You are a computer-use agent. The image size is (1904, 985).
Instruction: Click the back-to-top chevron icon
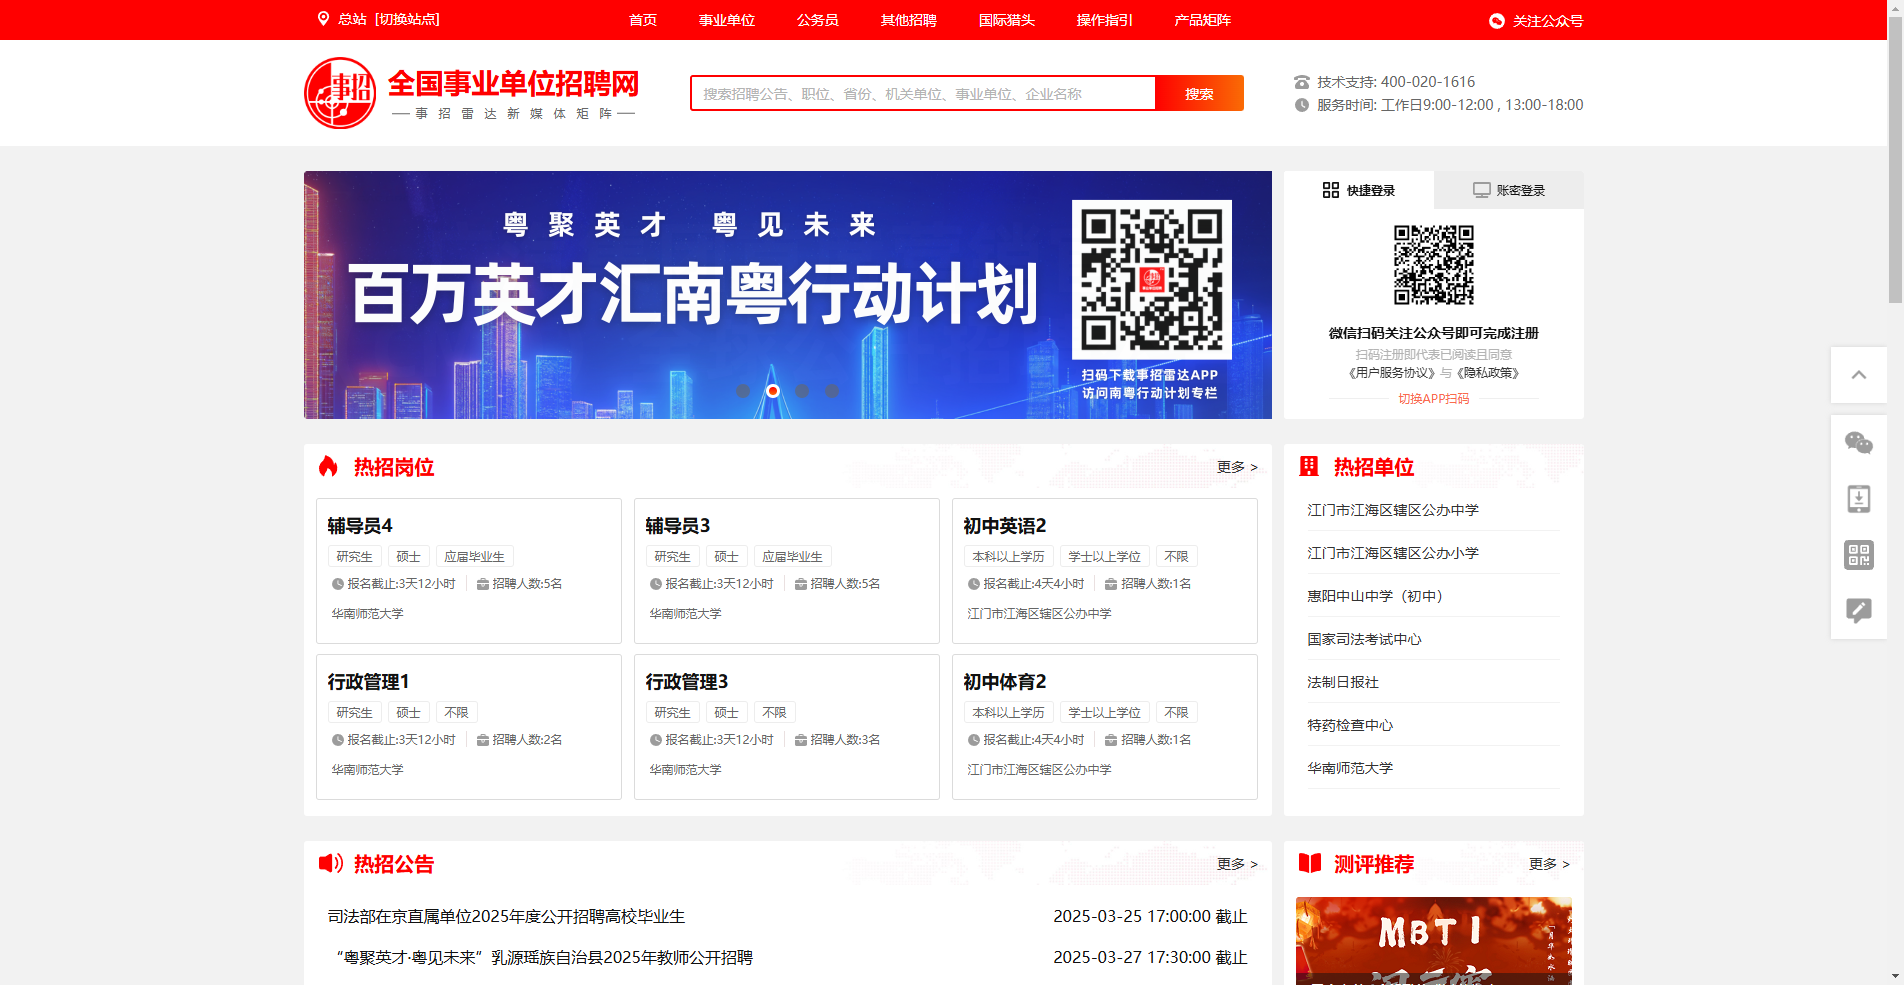(1859, 375)
